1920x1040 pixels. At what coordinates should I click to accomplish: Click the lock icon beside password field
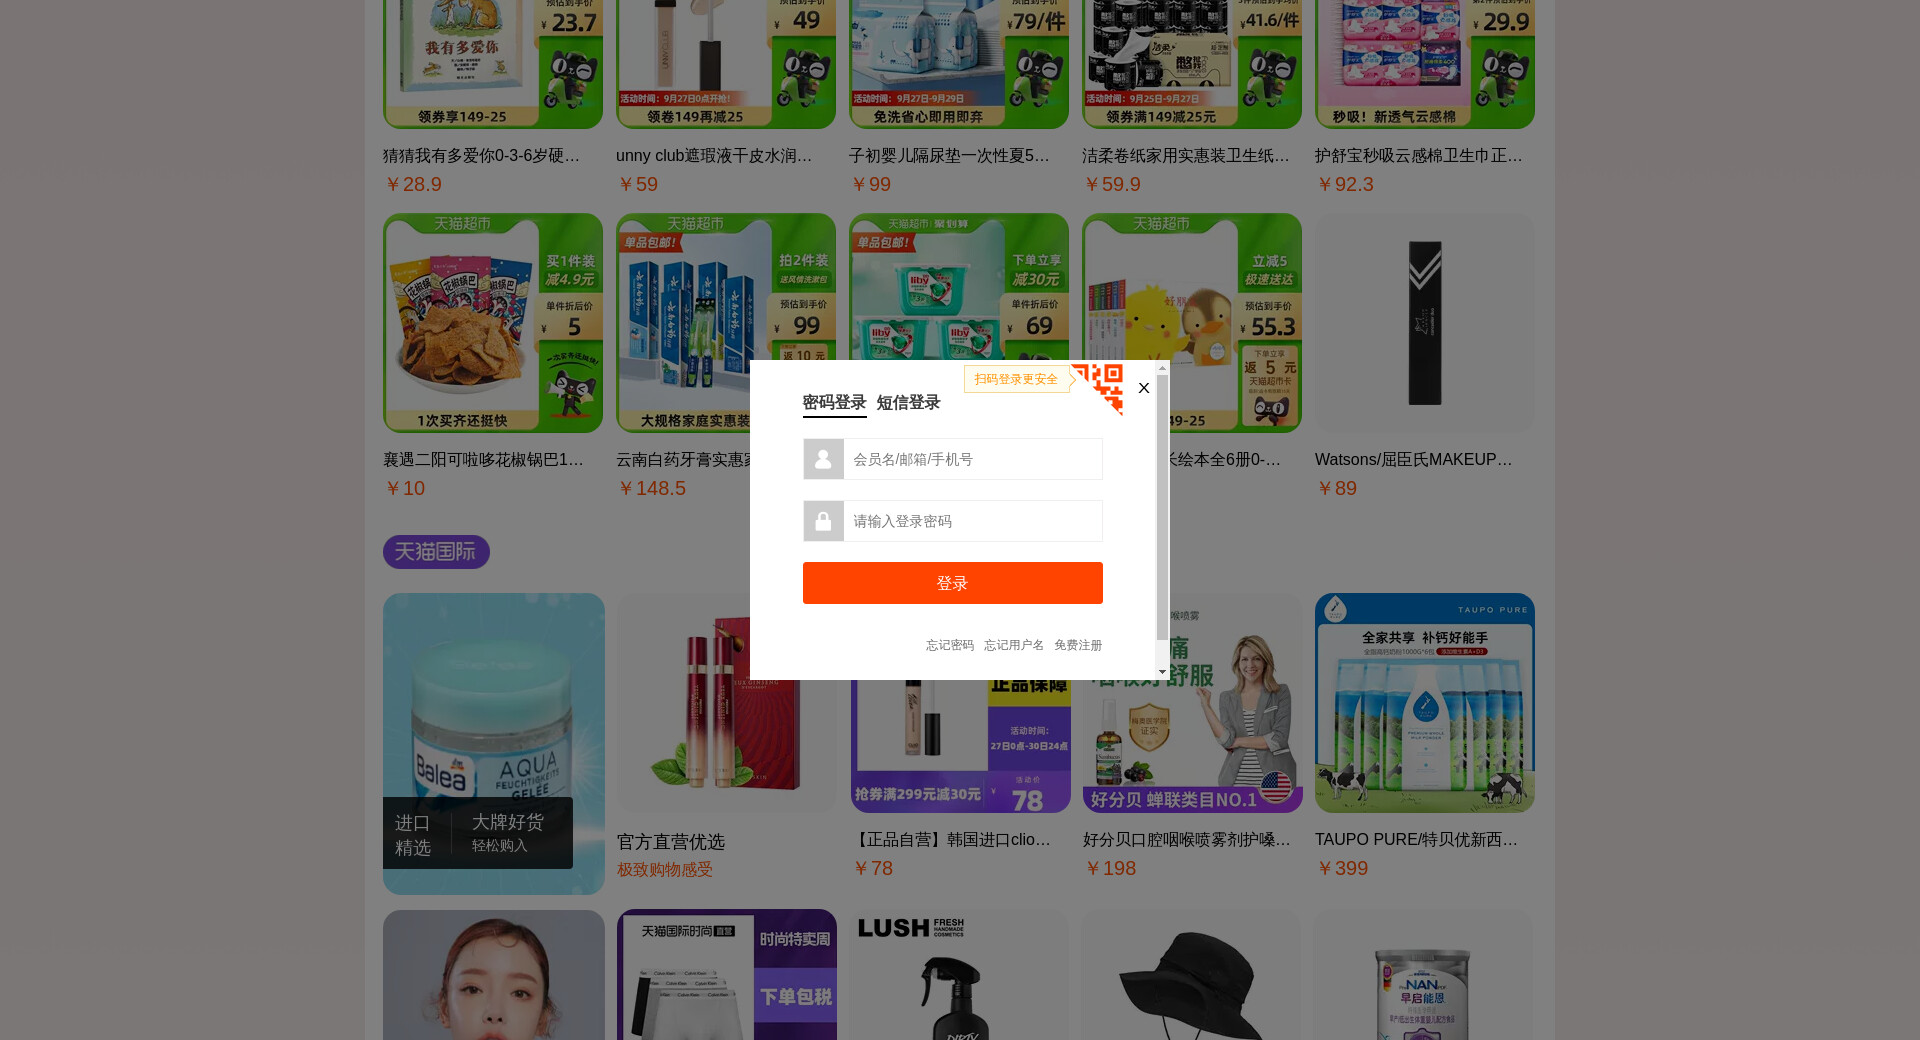(x=823, y=521)
